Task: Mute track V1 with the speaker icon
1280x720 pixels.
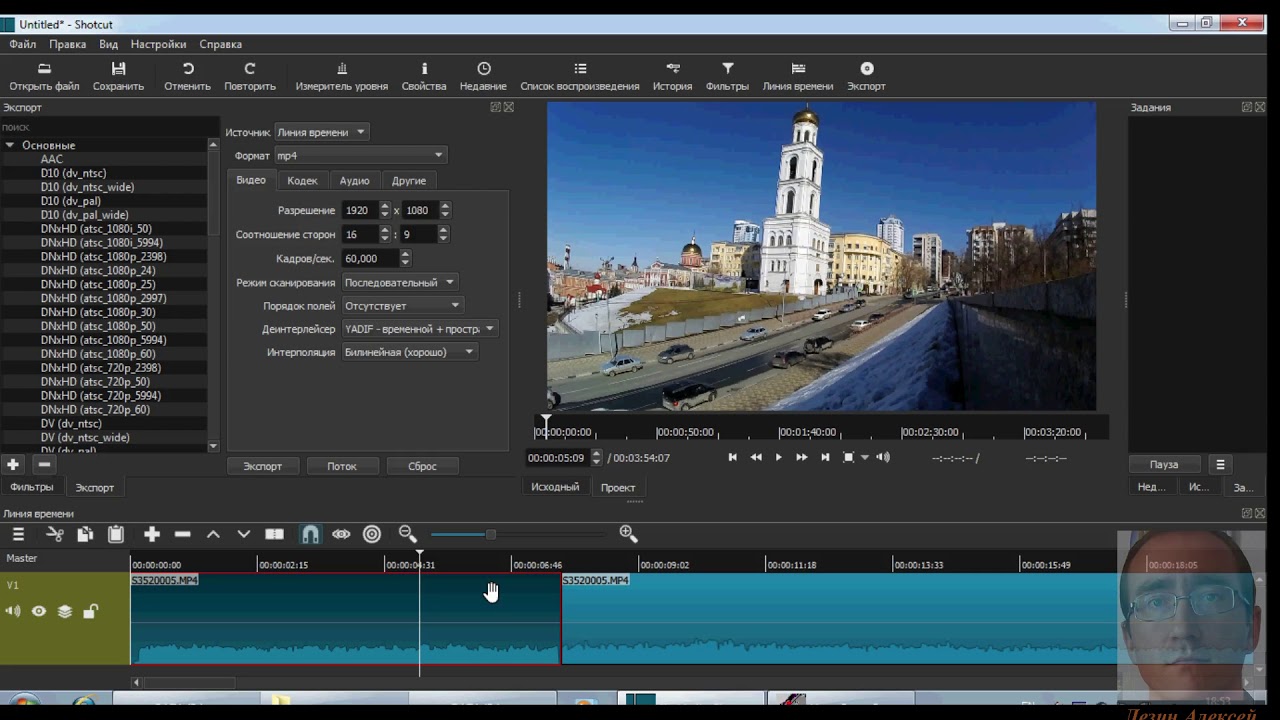Action: click(13, 611)
